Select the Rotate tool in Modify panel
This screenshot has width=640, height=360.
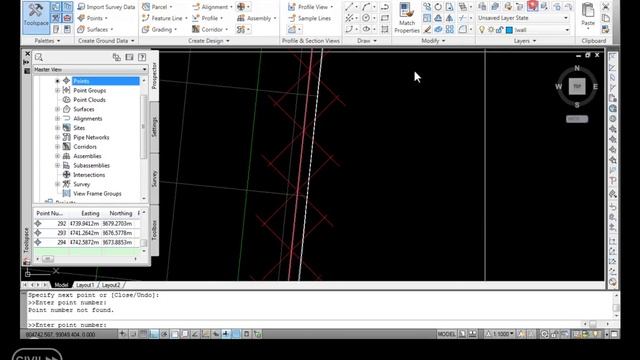tap(438, 7)
